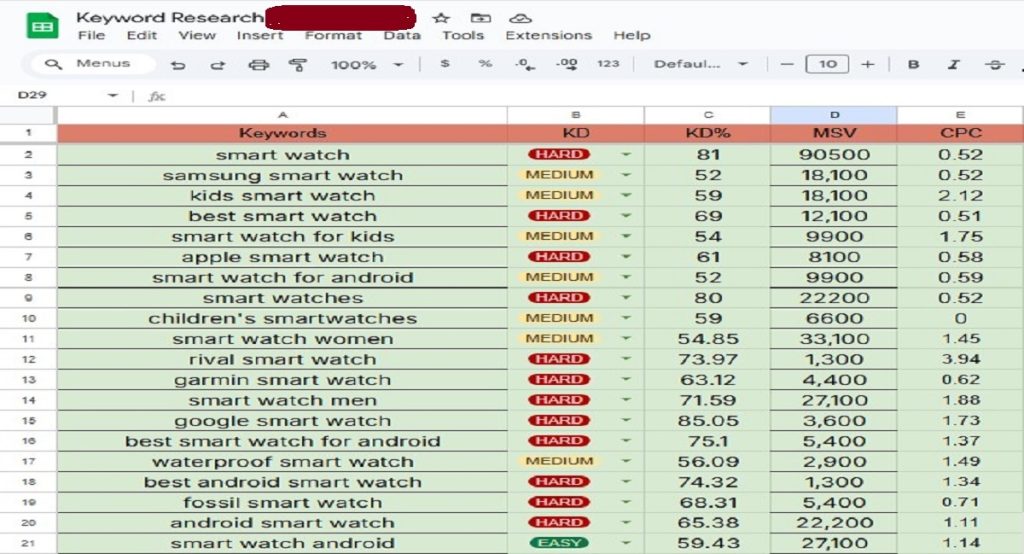1024x554 pixels.
Task: Open KD dropdown for kids smart watch
Action: click(x=626, y=195)
